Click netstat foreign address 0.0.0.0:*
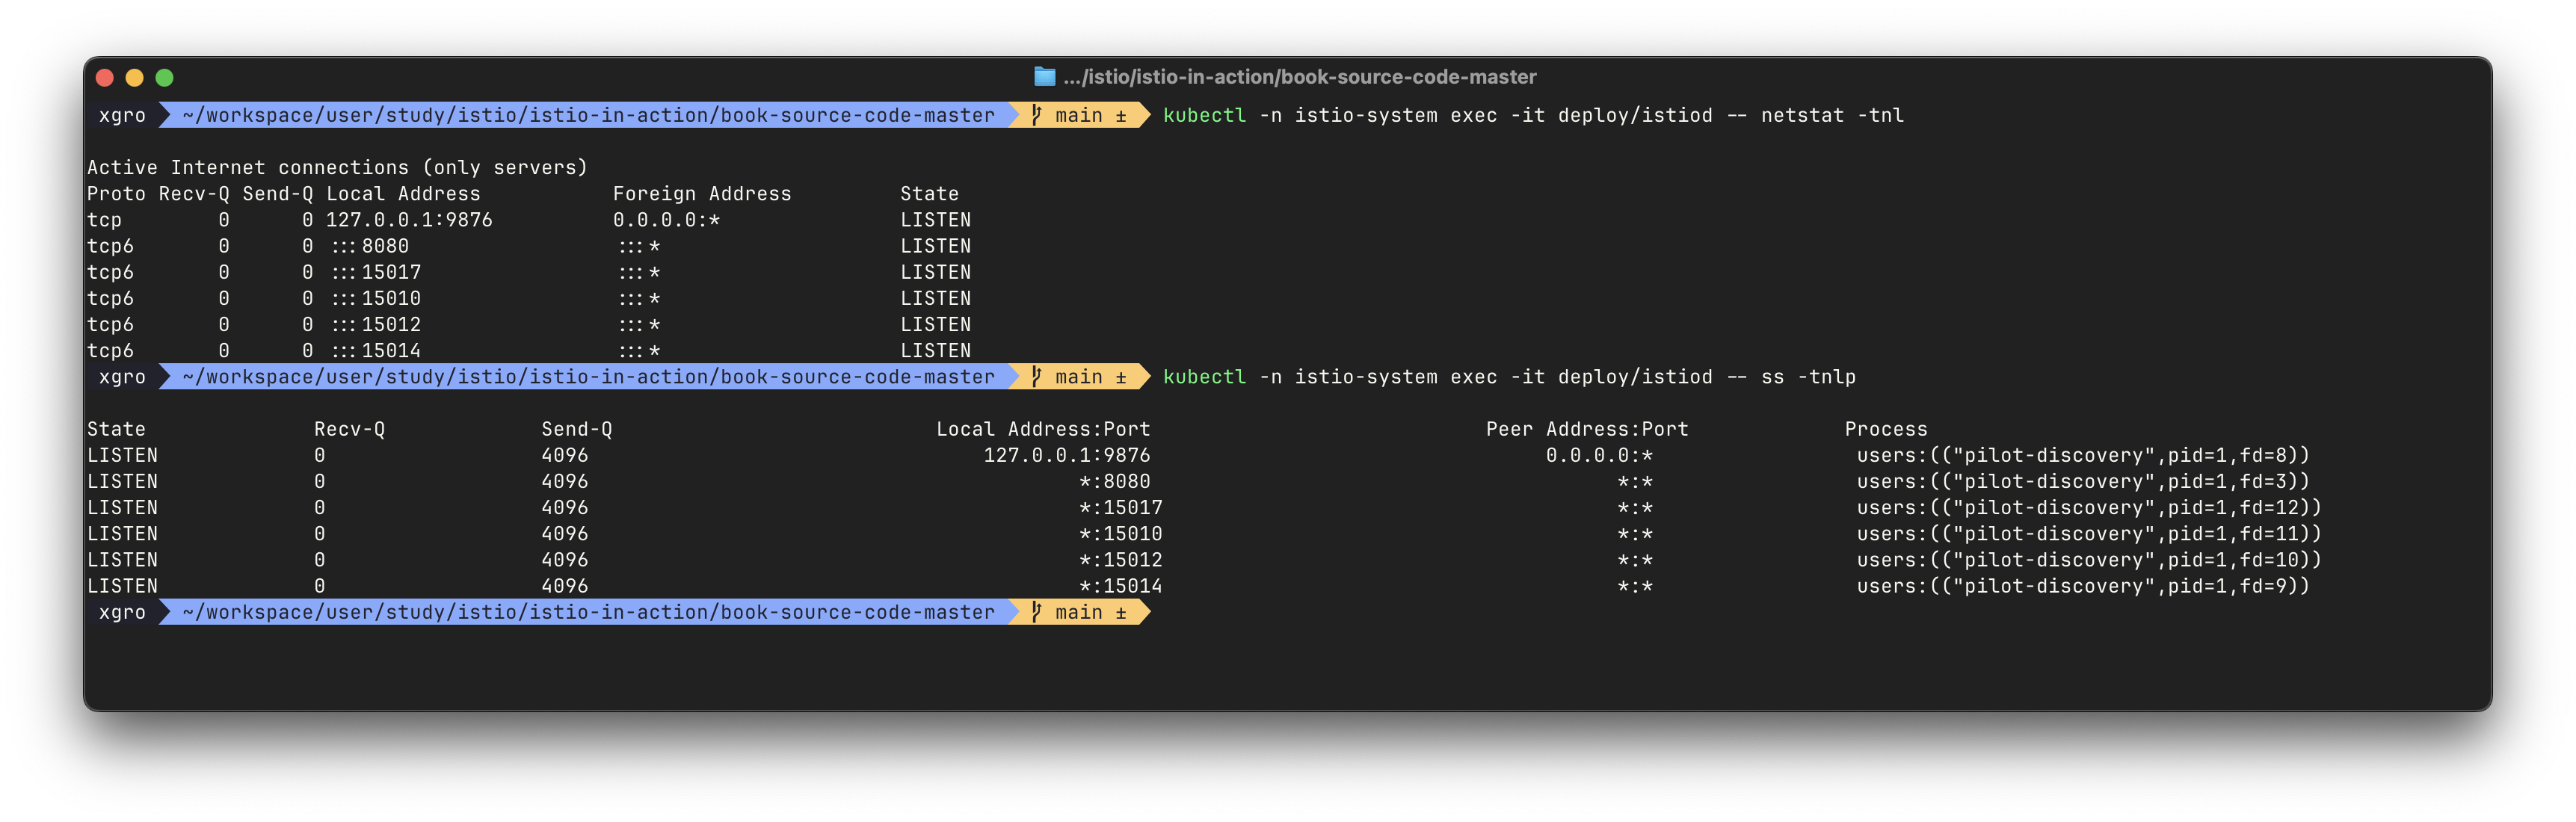Screen dimensions: 2576x822 [667, 219]
